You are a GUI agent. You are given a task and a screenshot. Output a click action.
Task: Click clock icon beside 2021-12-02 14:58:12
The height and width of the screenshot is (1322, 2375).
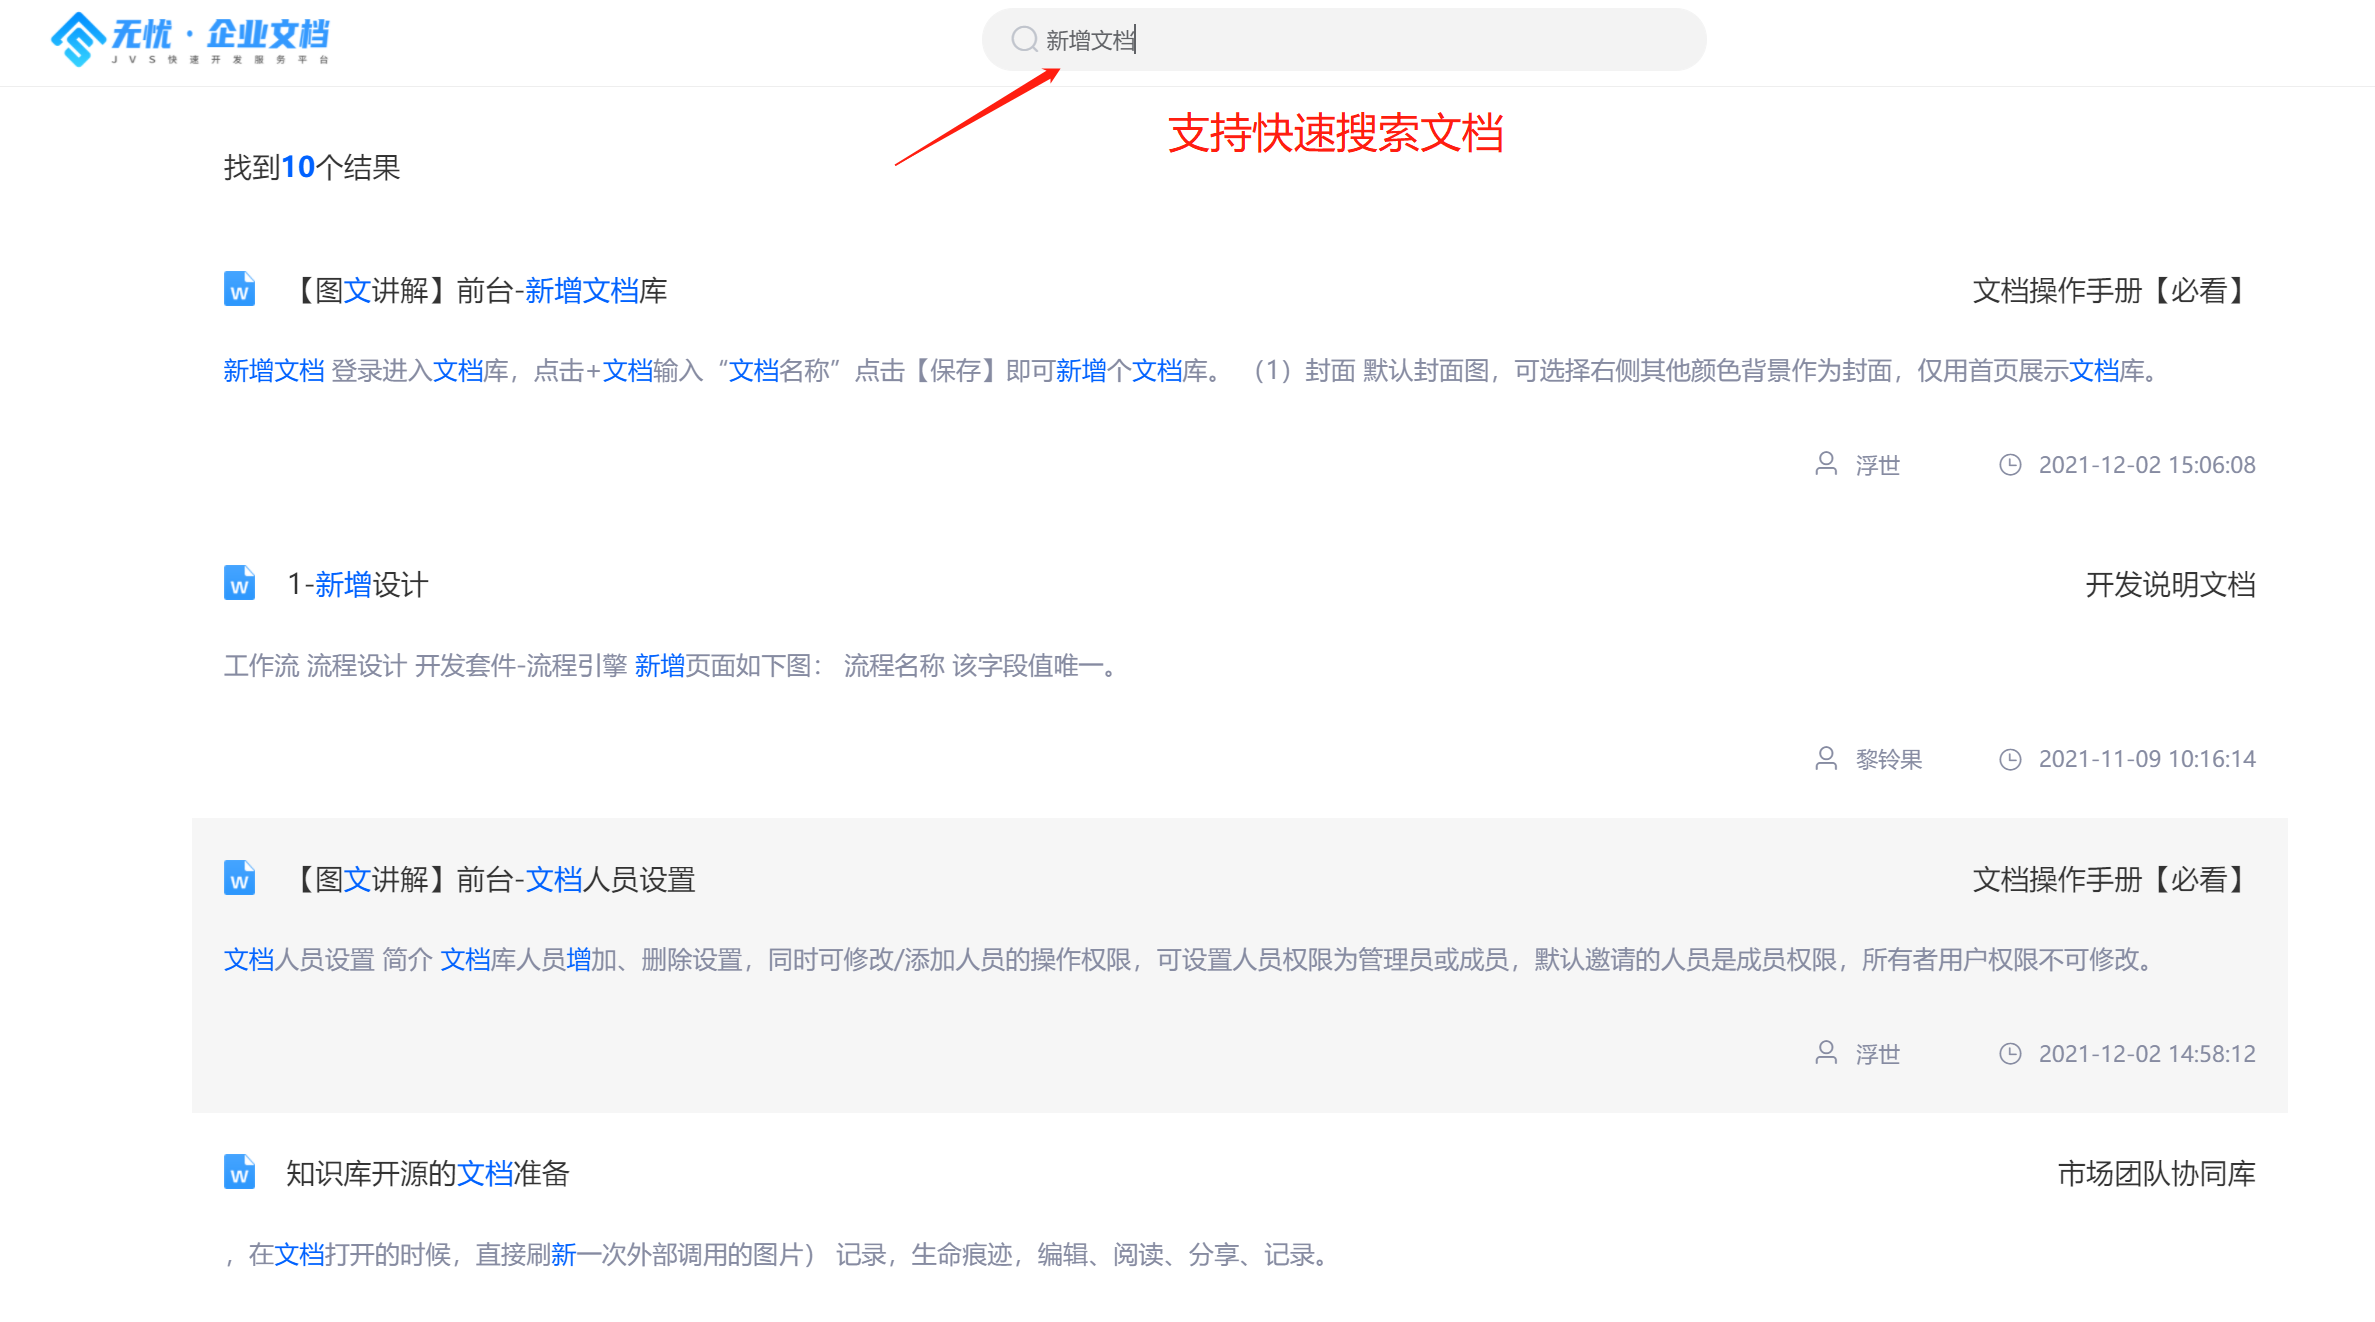[x=2010, y=1054]
